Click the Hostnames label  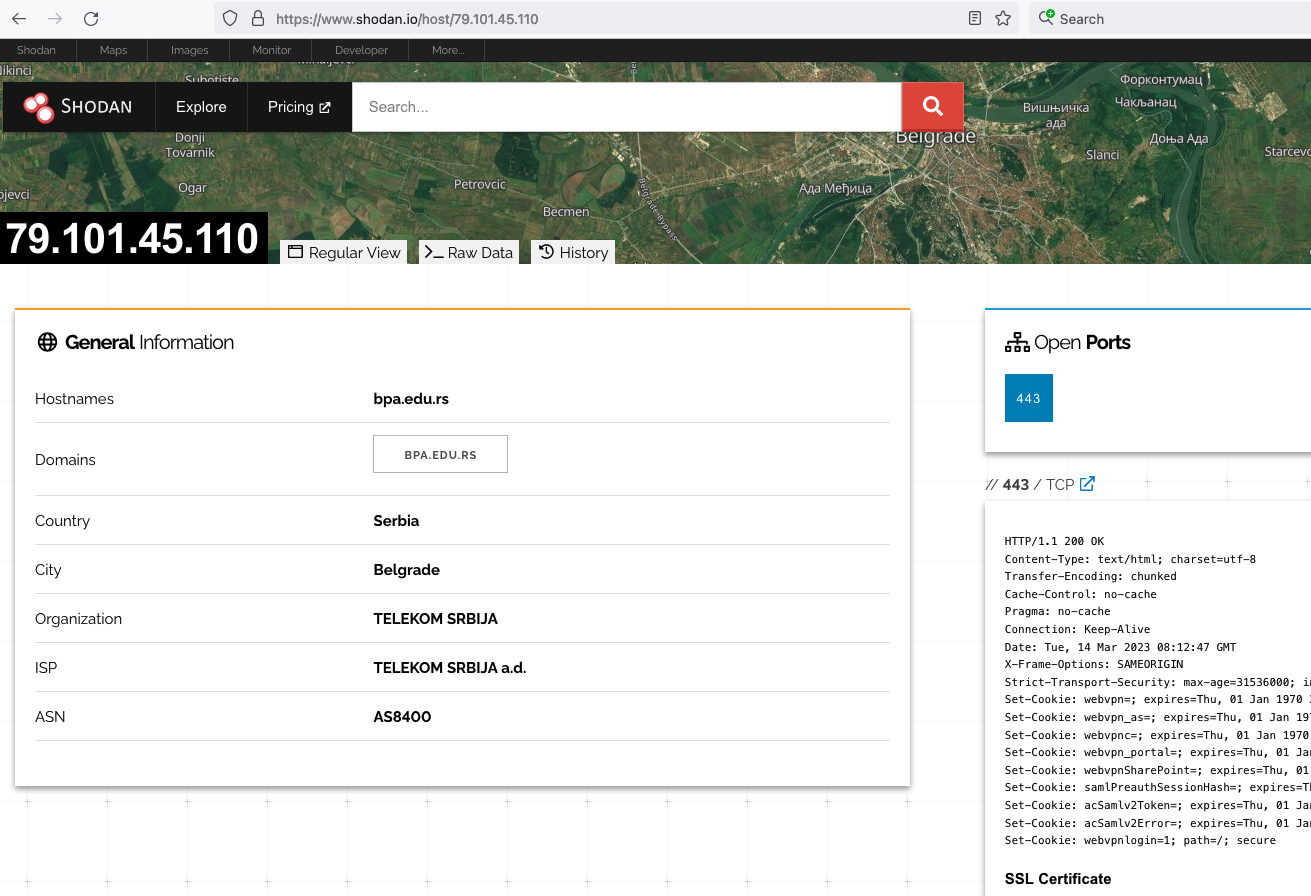(x=74, y=399)
